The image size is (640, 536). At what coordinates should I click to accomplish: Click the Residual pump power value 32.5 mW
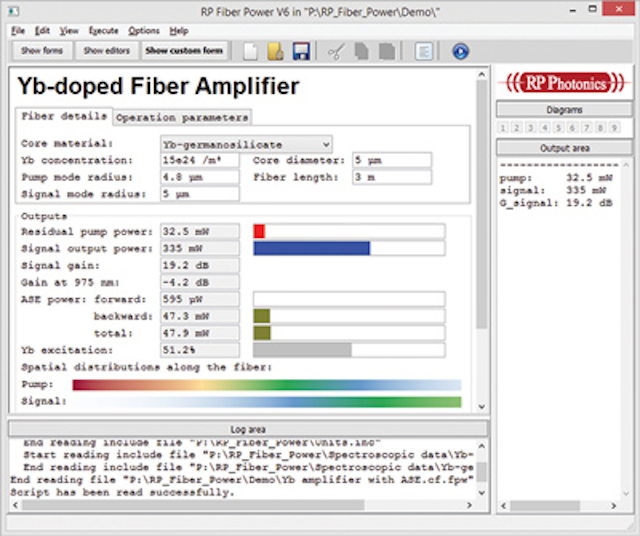[x=200, y=231]
